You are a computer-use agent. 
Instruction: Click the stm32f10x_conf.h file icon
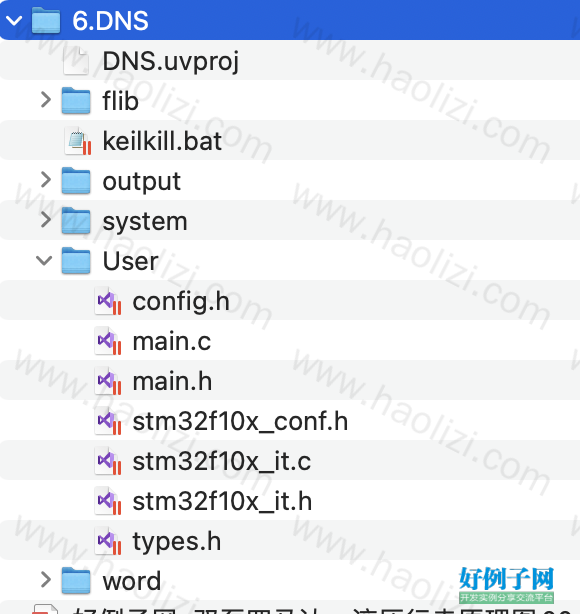pos(108,421)
